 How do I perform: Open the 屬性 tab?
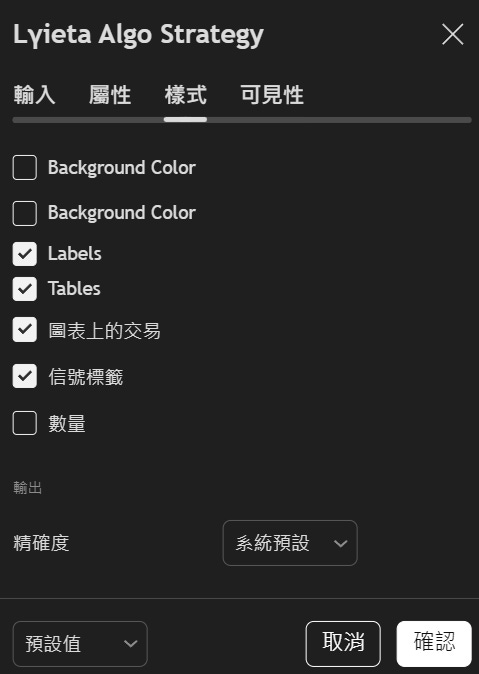pyautogui.click(x=110, y=95)
